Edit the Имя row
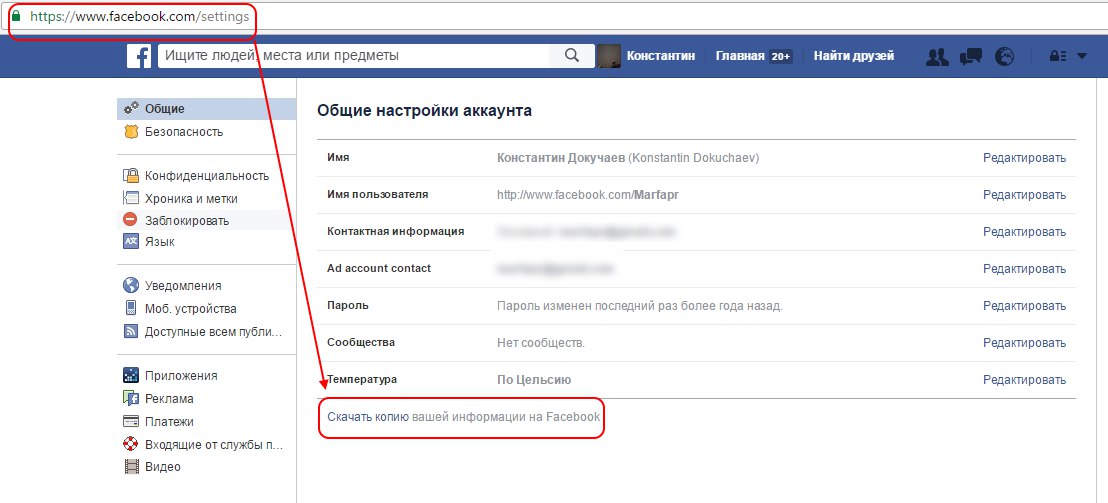The width and height of the screenshot is (1108, 503). (1024, 158)
